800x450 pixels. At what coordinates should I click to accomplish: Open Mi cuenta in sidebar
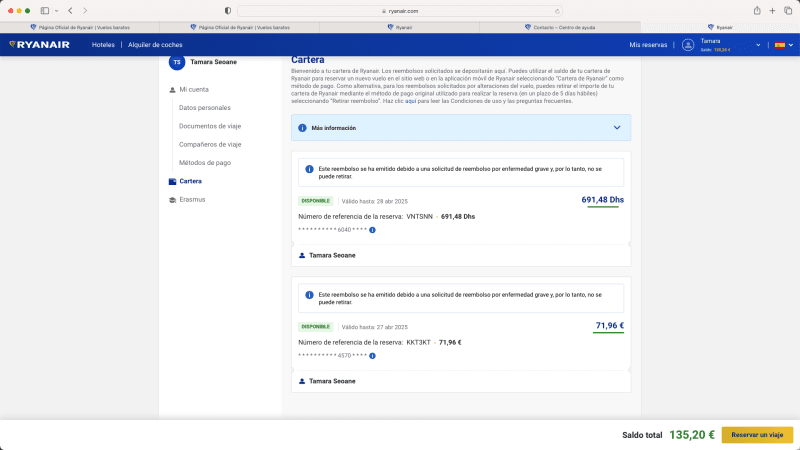point(194,90)
